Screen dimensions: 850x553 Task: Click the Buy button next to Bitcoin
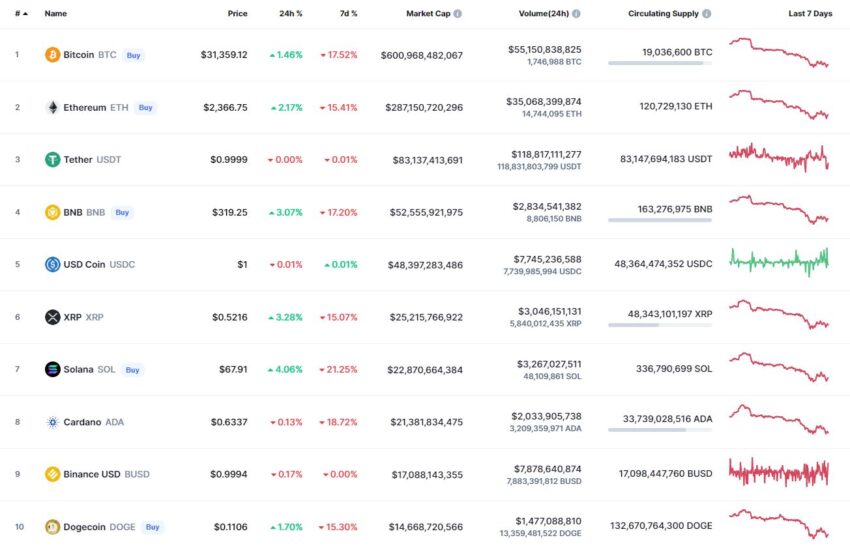pos(133,55)
